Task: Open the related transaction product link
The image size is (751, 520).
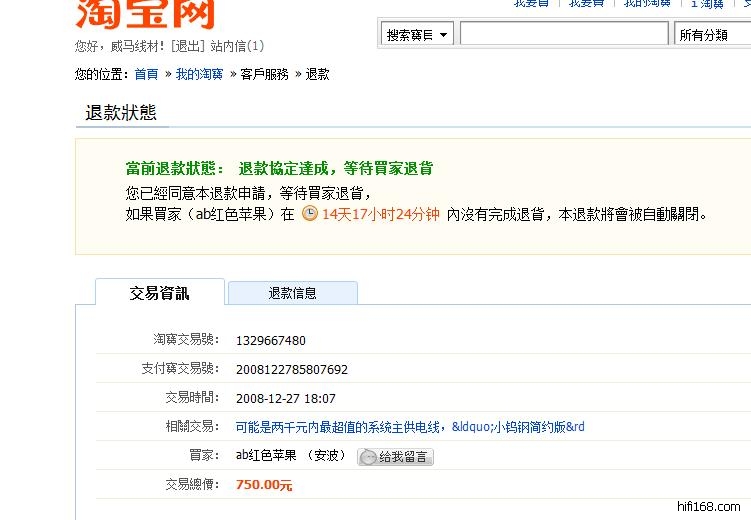Action: click(409, 427)
